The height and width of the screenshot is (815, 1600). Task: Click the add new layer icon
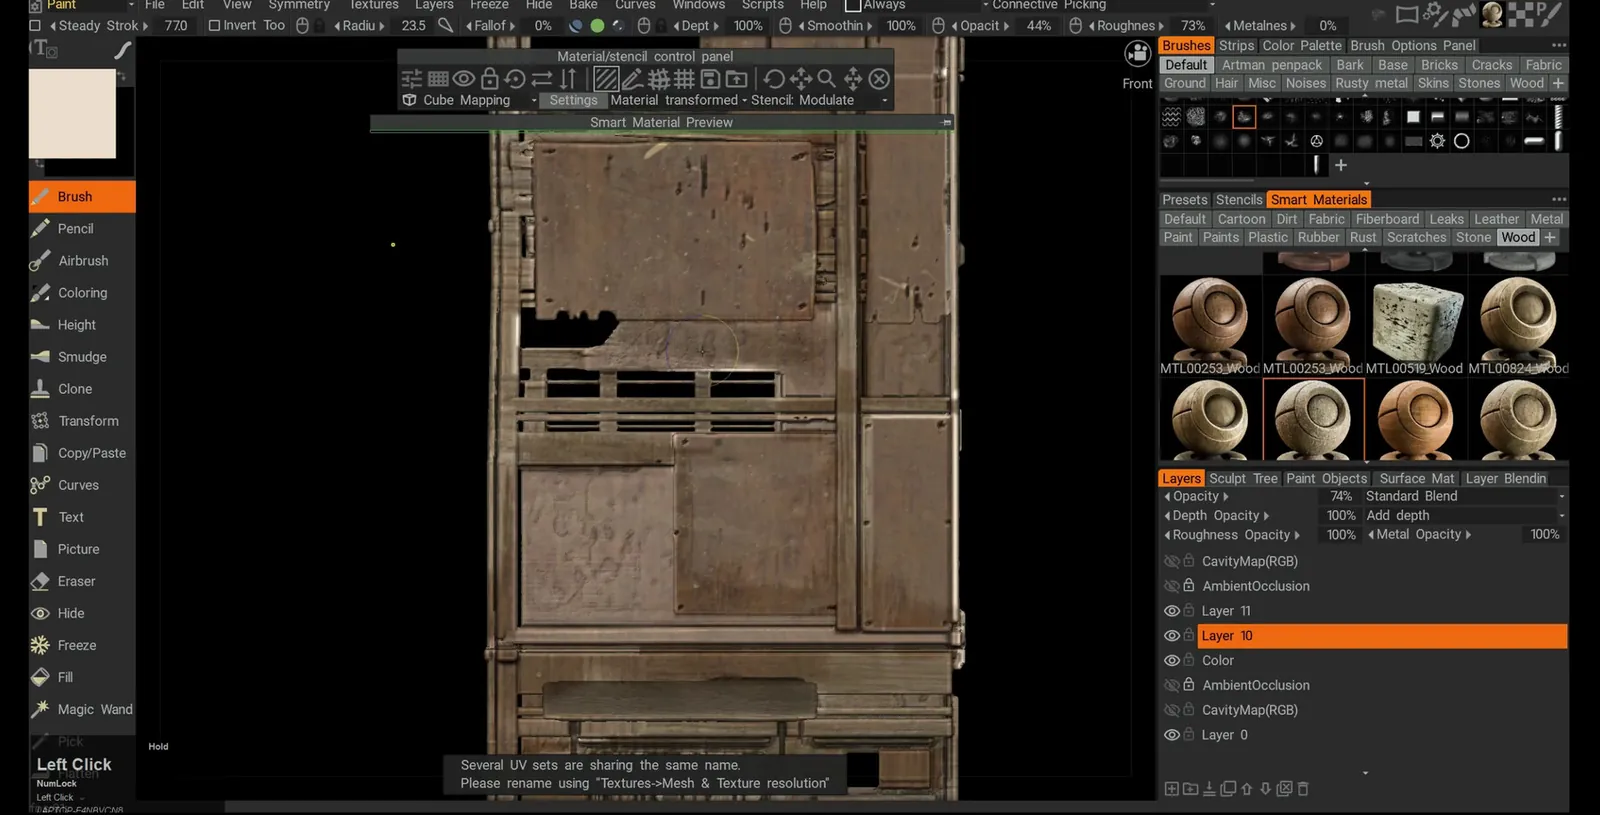(x=1171, y=789)
